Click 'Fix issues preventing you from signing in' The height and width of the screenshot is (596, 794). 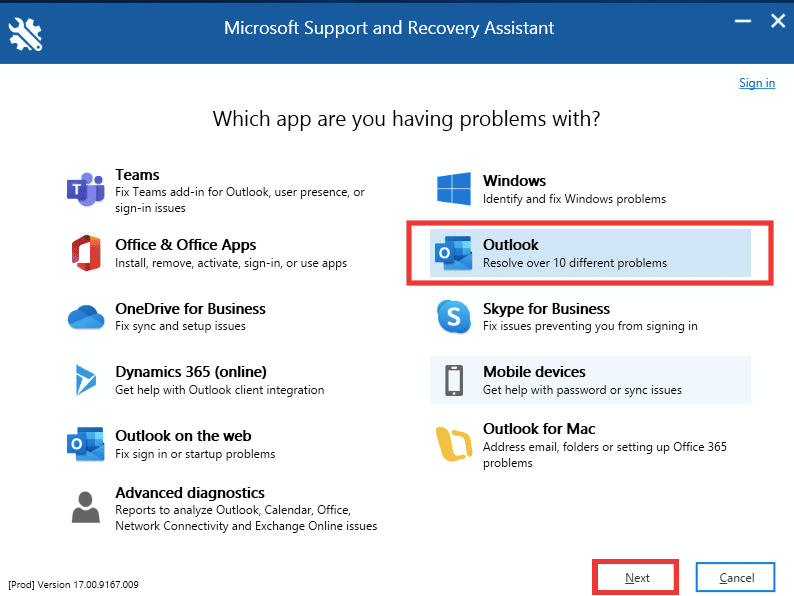[590, 326]
